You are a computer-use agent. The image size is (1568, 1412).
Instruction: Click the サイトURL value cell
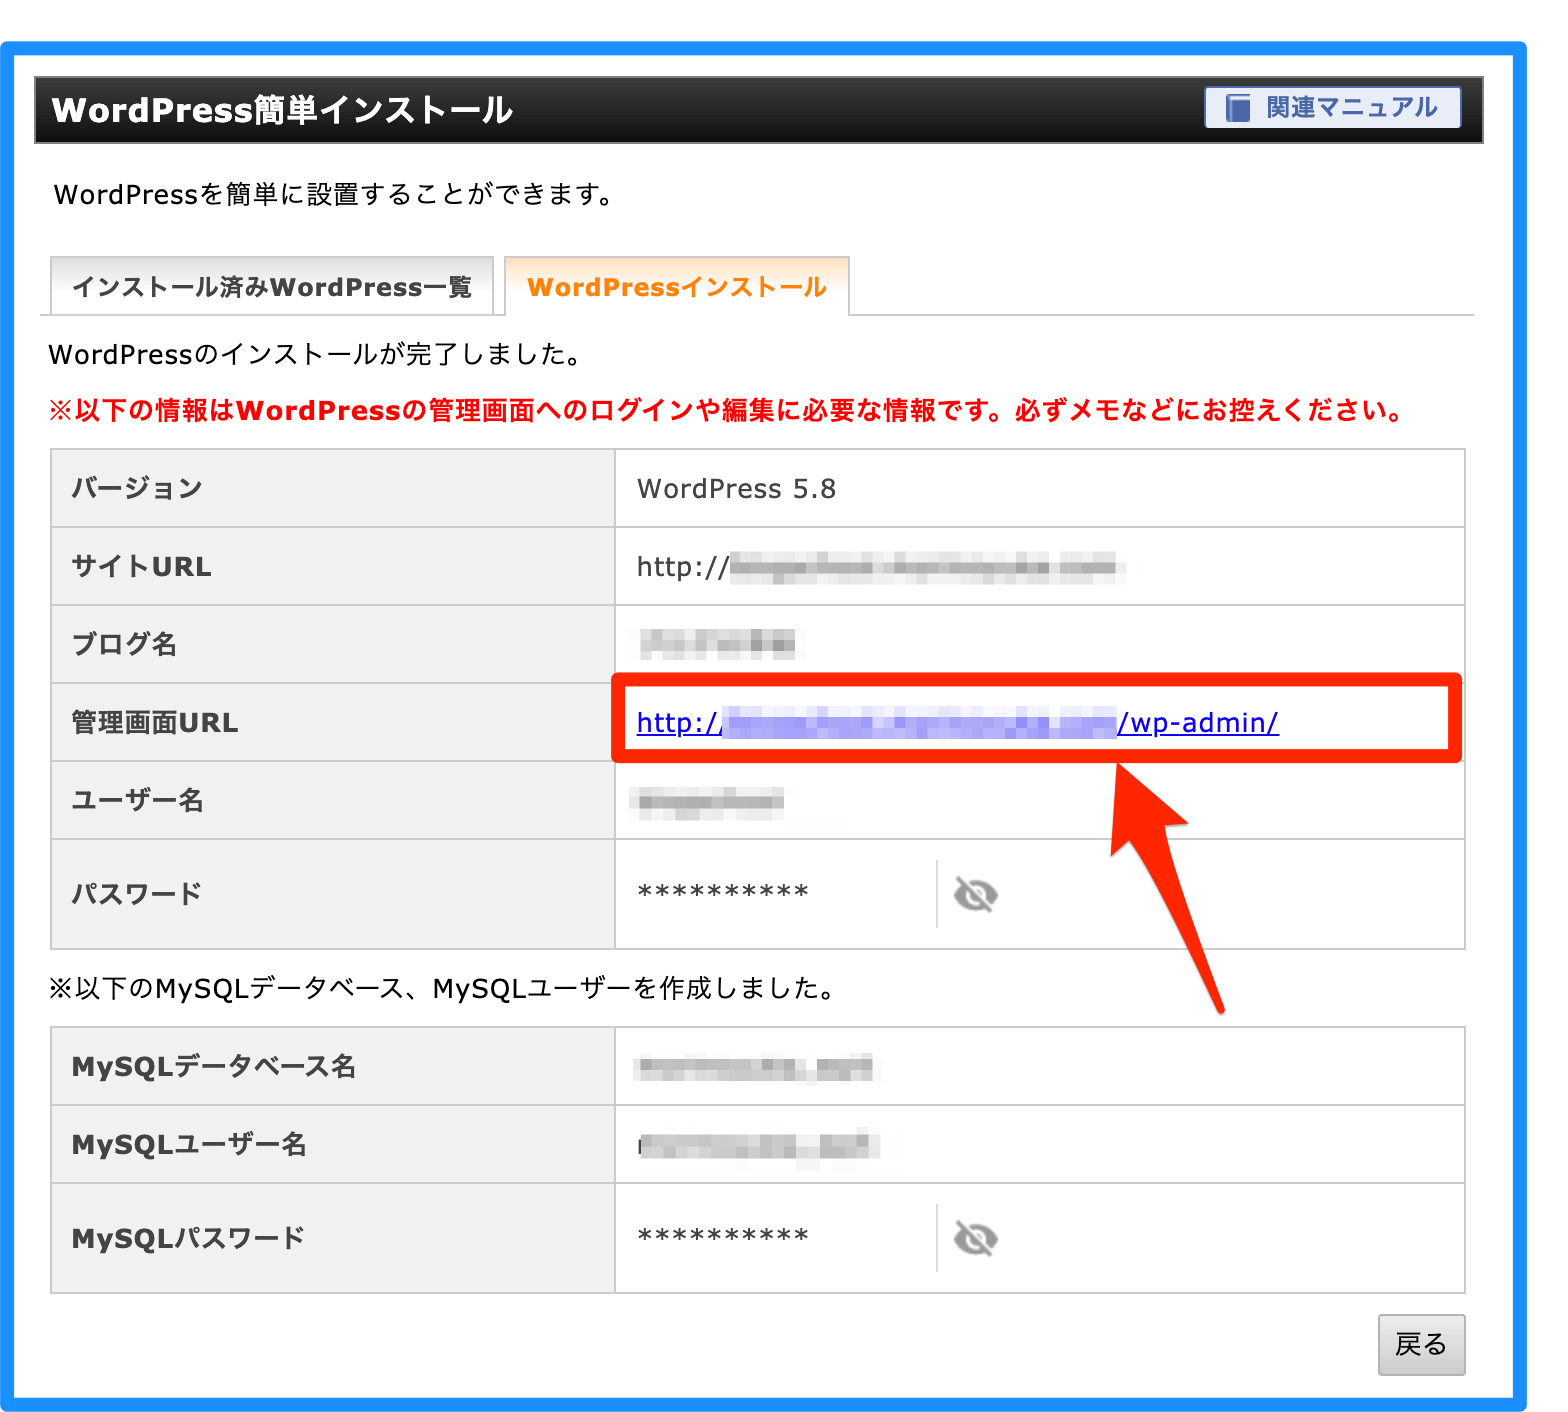click(1040, 566)
